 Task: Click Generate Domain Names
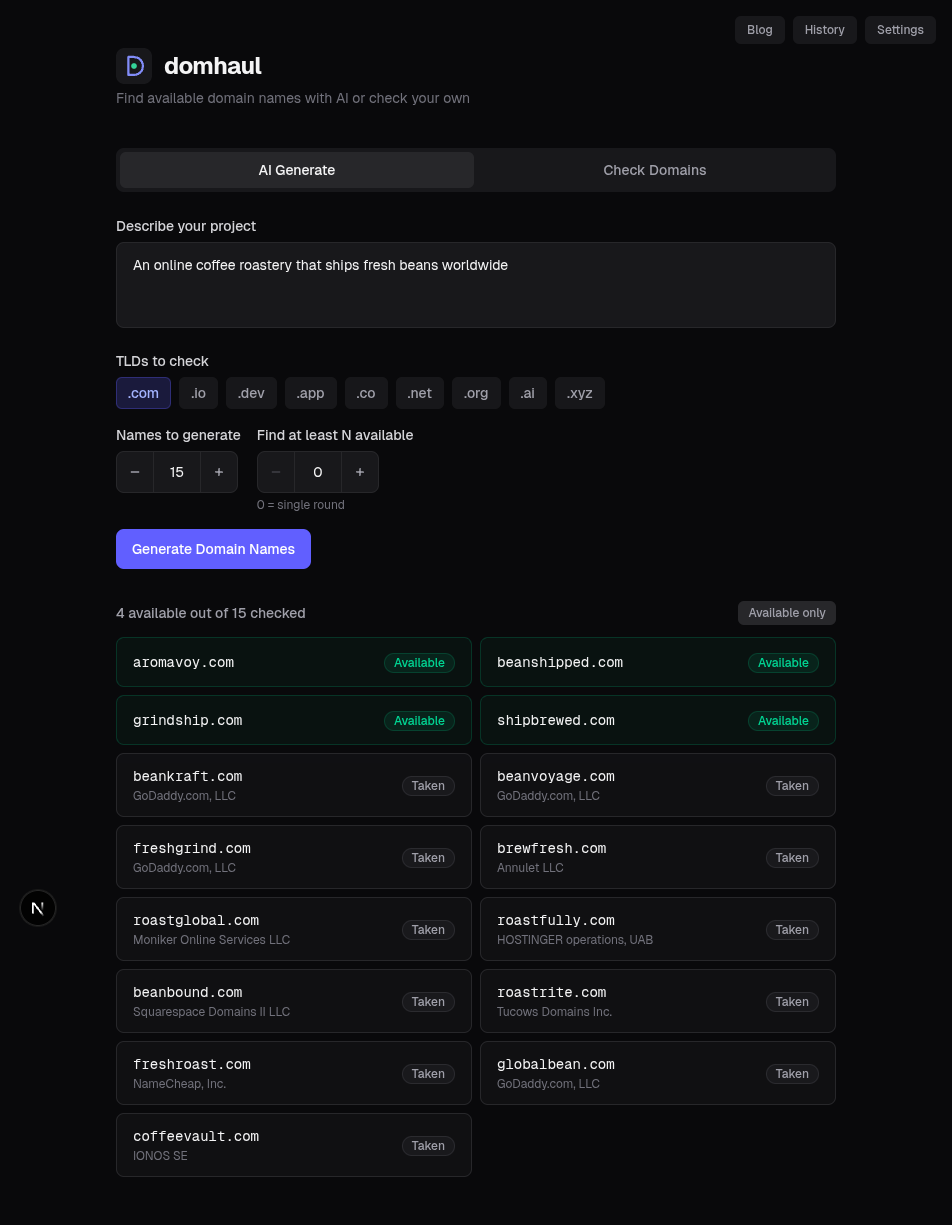click(x=213, y=549)
